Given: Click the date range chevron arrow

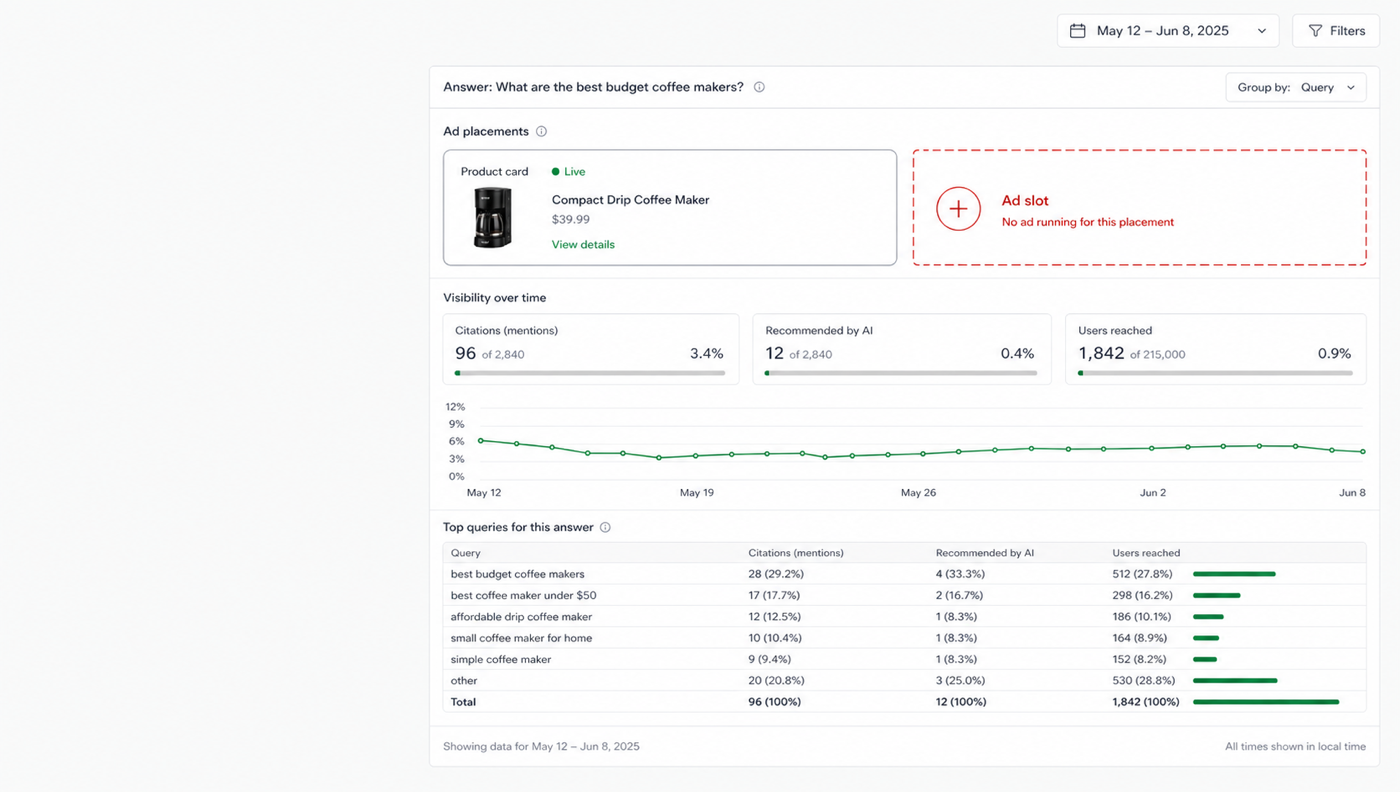Looking at the screenshot, I should 1262,31.
